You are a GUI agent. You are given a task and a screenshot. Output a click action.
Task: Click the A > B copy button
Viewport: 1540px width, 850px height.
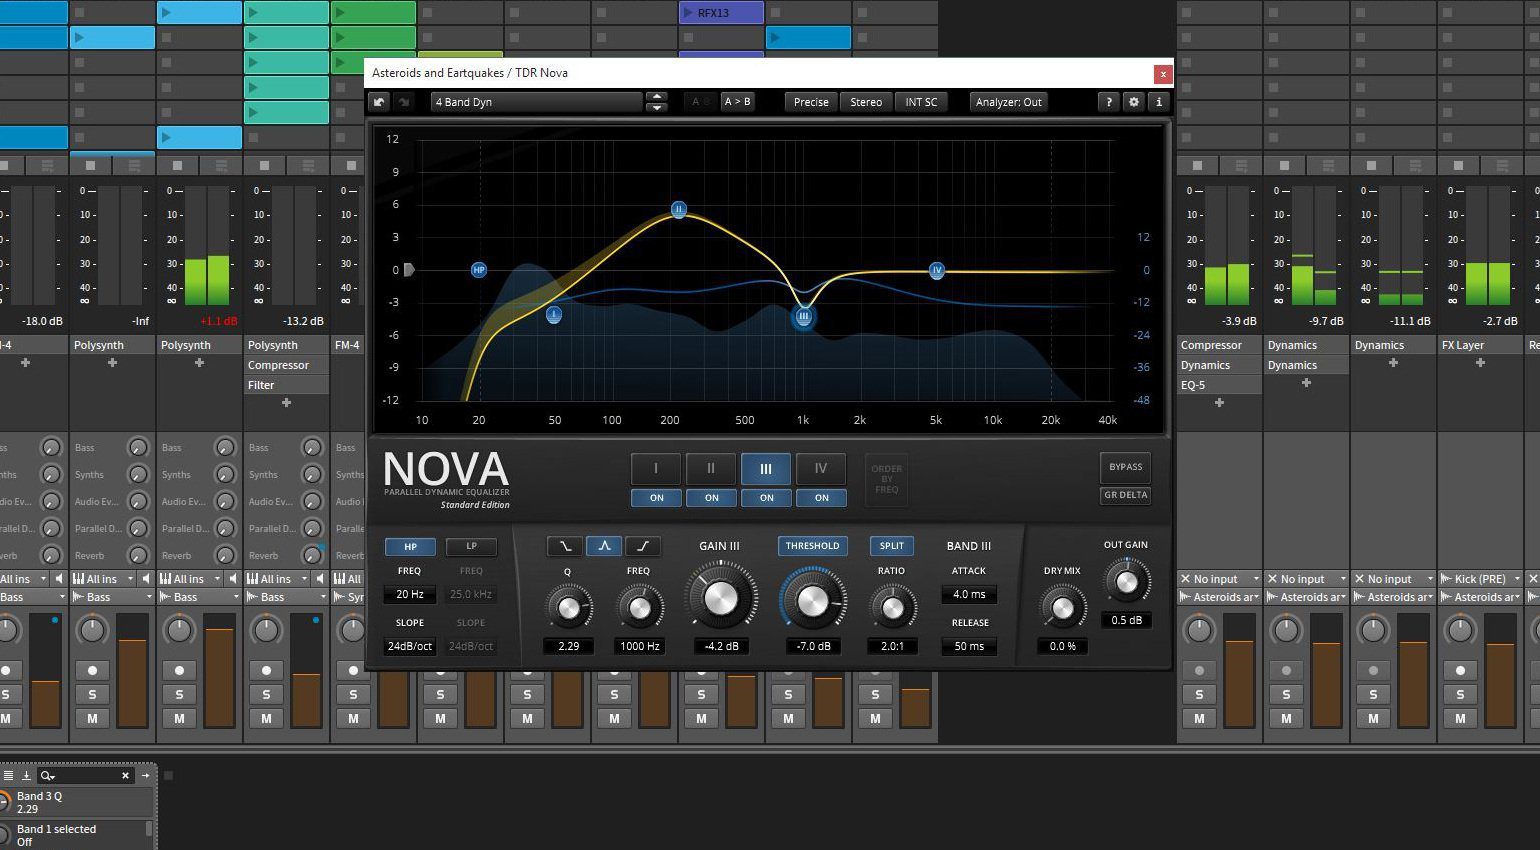pyautogui.click(x=738, y=102)
